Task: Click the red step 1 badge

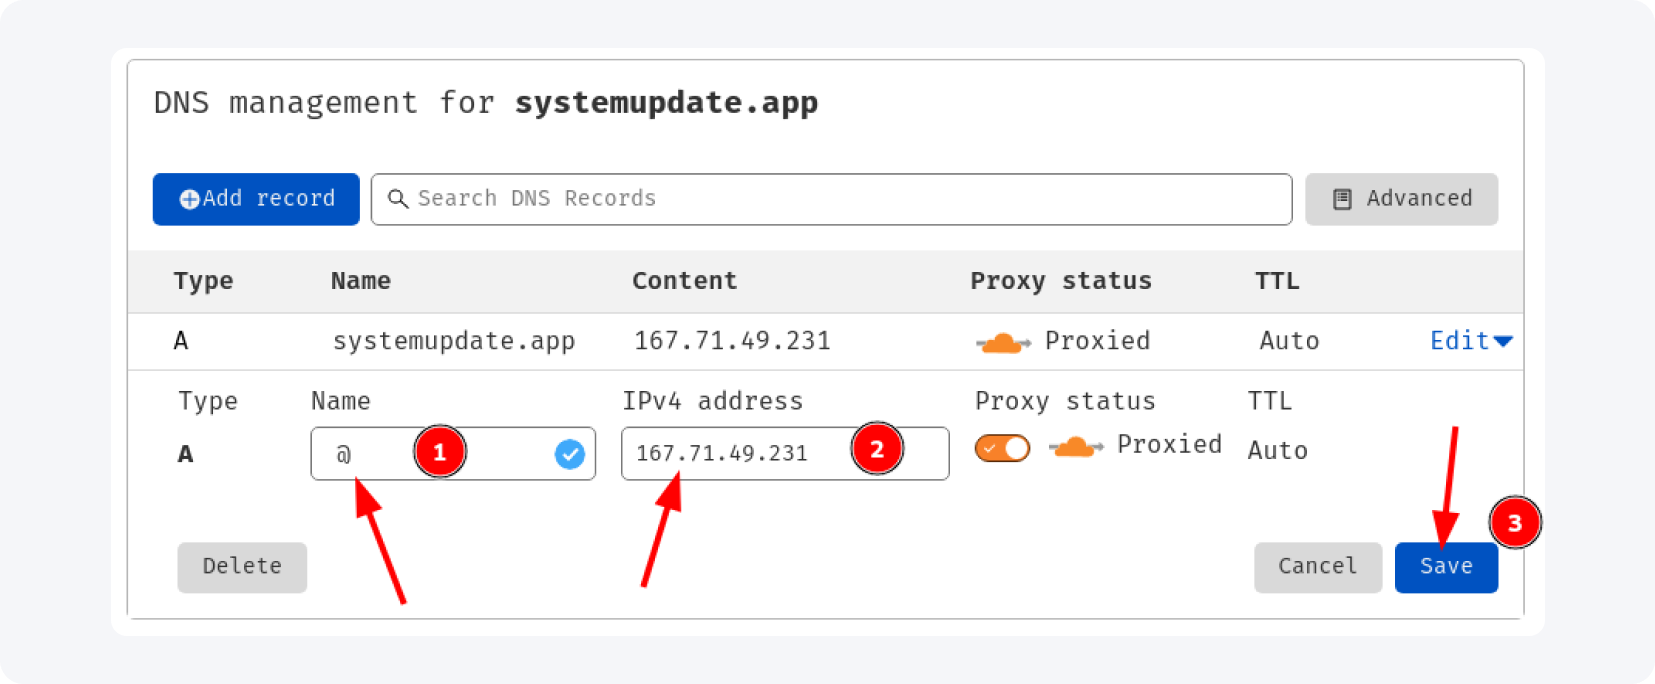Action: 439,452
